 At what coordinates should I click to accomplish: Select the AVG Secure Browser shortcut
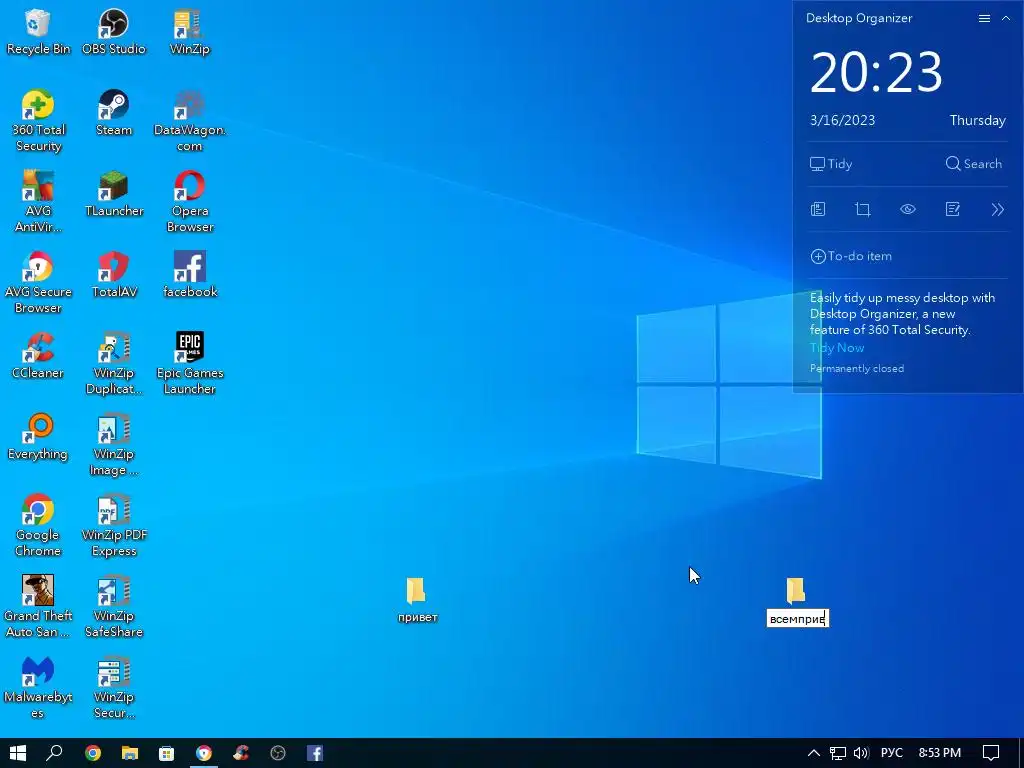click(x=38, y=283)
